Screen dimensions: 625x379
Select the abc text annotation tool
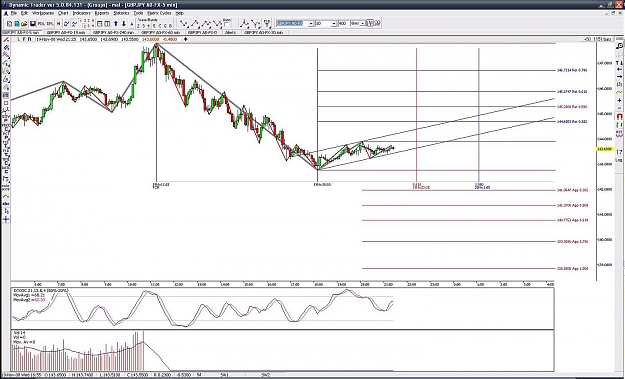tap(6, 204)
